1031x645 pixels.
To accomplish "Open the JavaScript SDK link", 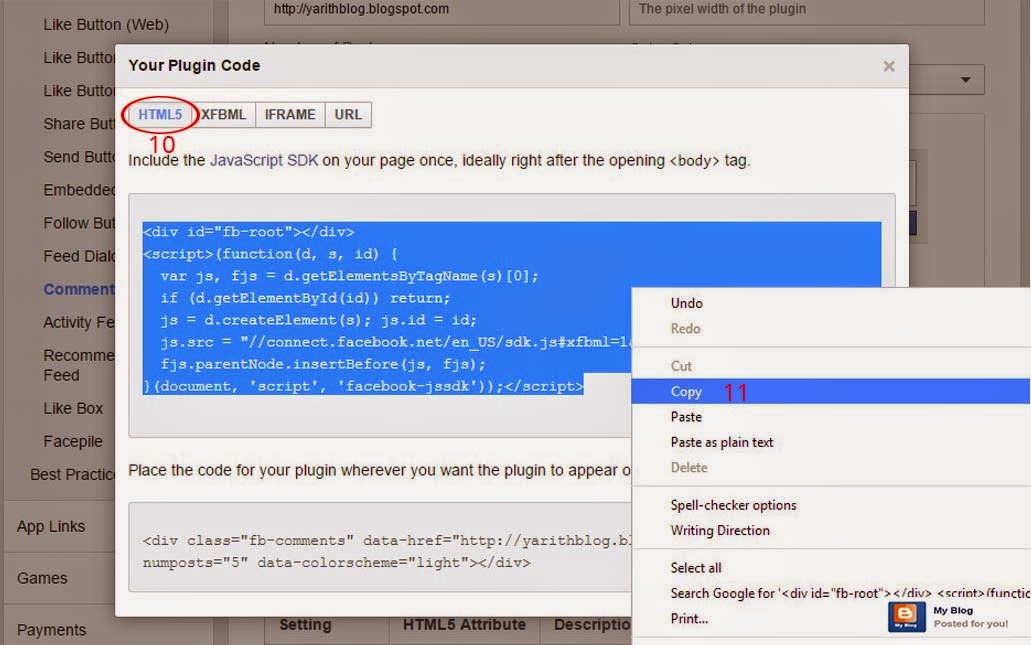I will click(x=264, y=160).
